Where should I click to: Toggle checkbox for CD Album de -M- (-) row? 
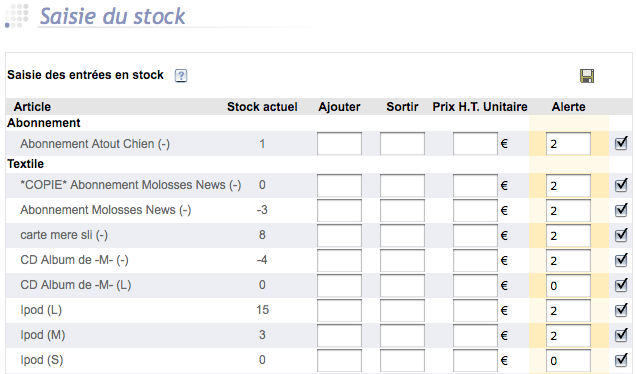621,260
